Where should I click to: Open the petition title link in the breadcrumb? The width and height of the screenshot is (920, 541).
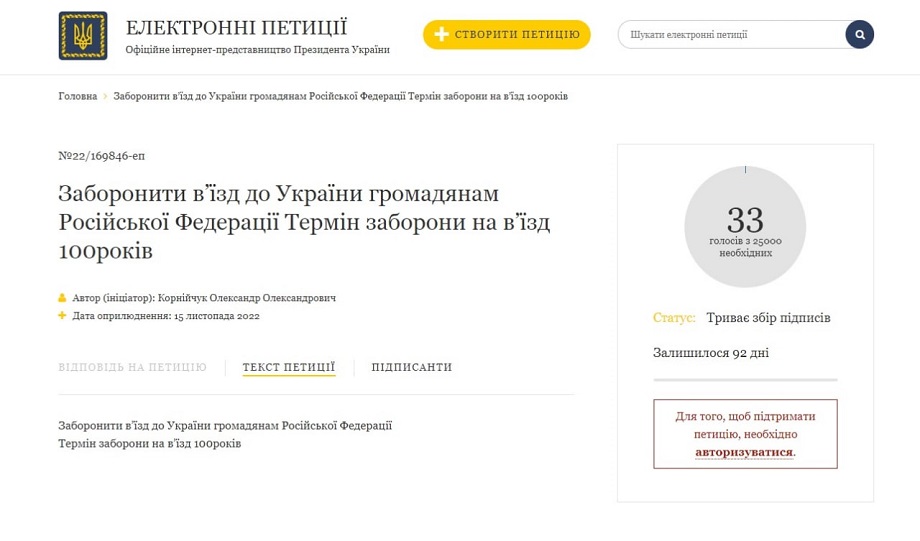340,96
